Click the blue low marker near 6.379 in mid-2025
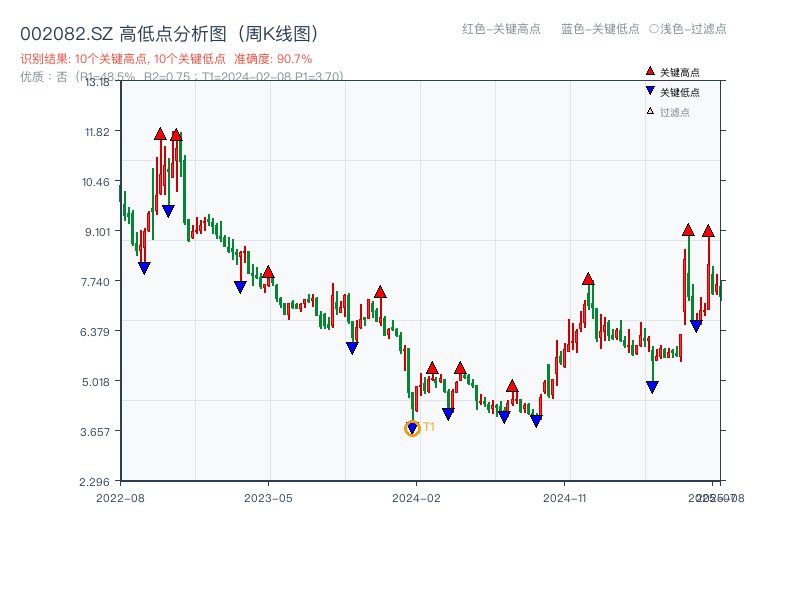Image resolution: width=800 pixels, height=600 pixels. click(x=696, y=326)
